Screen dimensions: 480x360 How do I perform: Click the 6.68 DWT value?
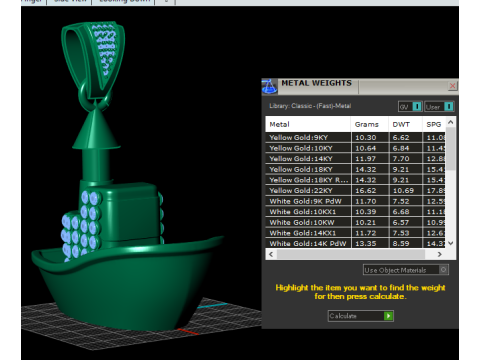pos(401,212)
